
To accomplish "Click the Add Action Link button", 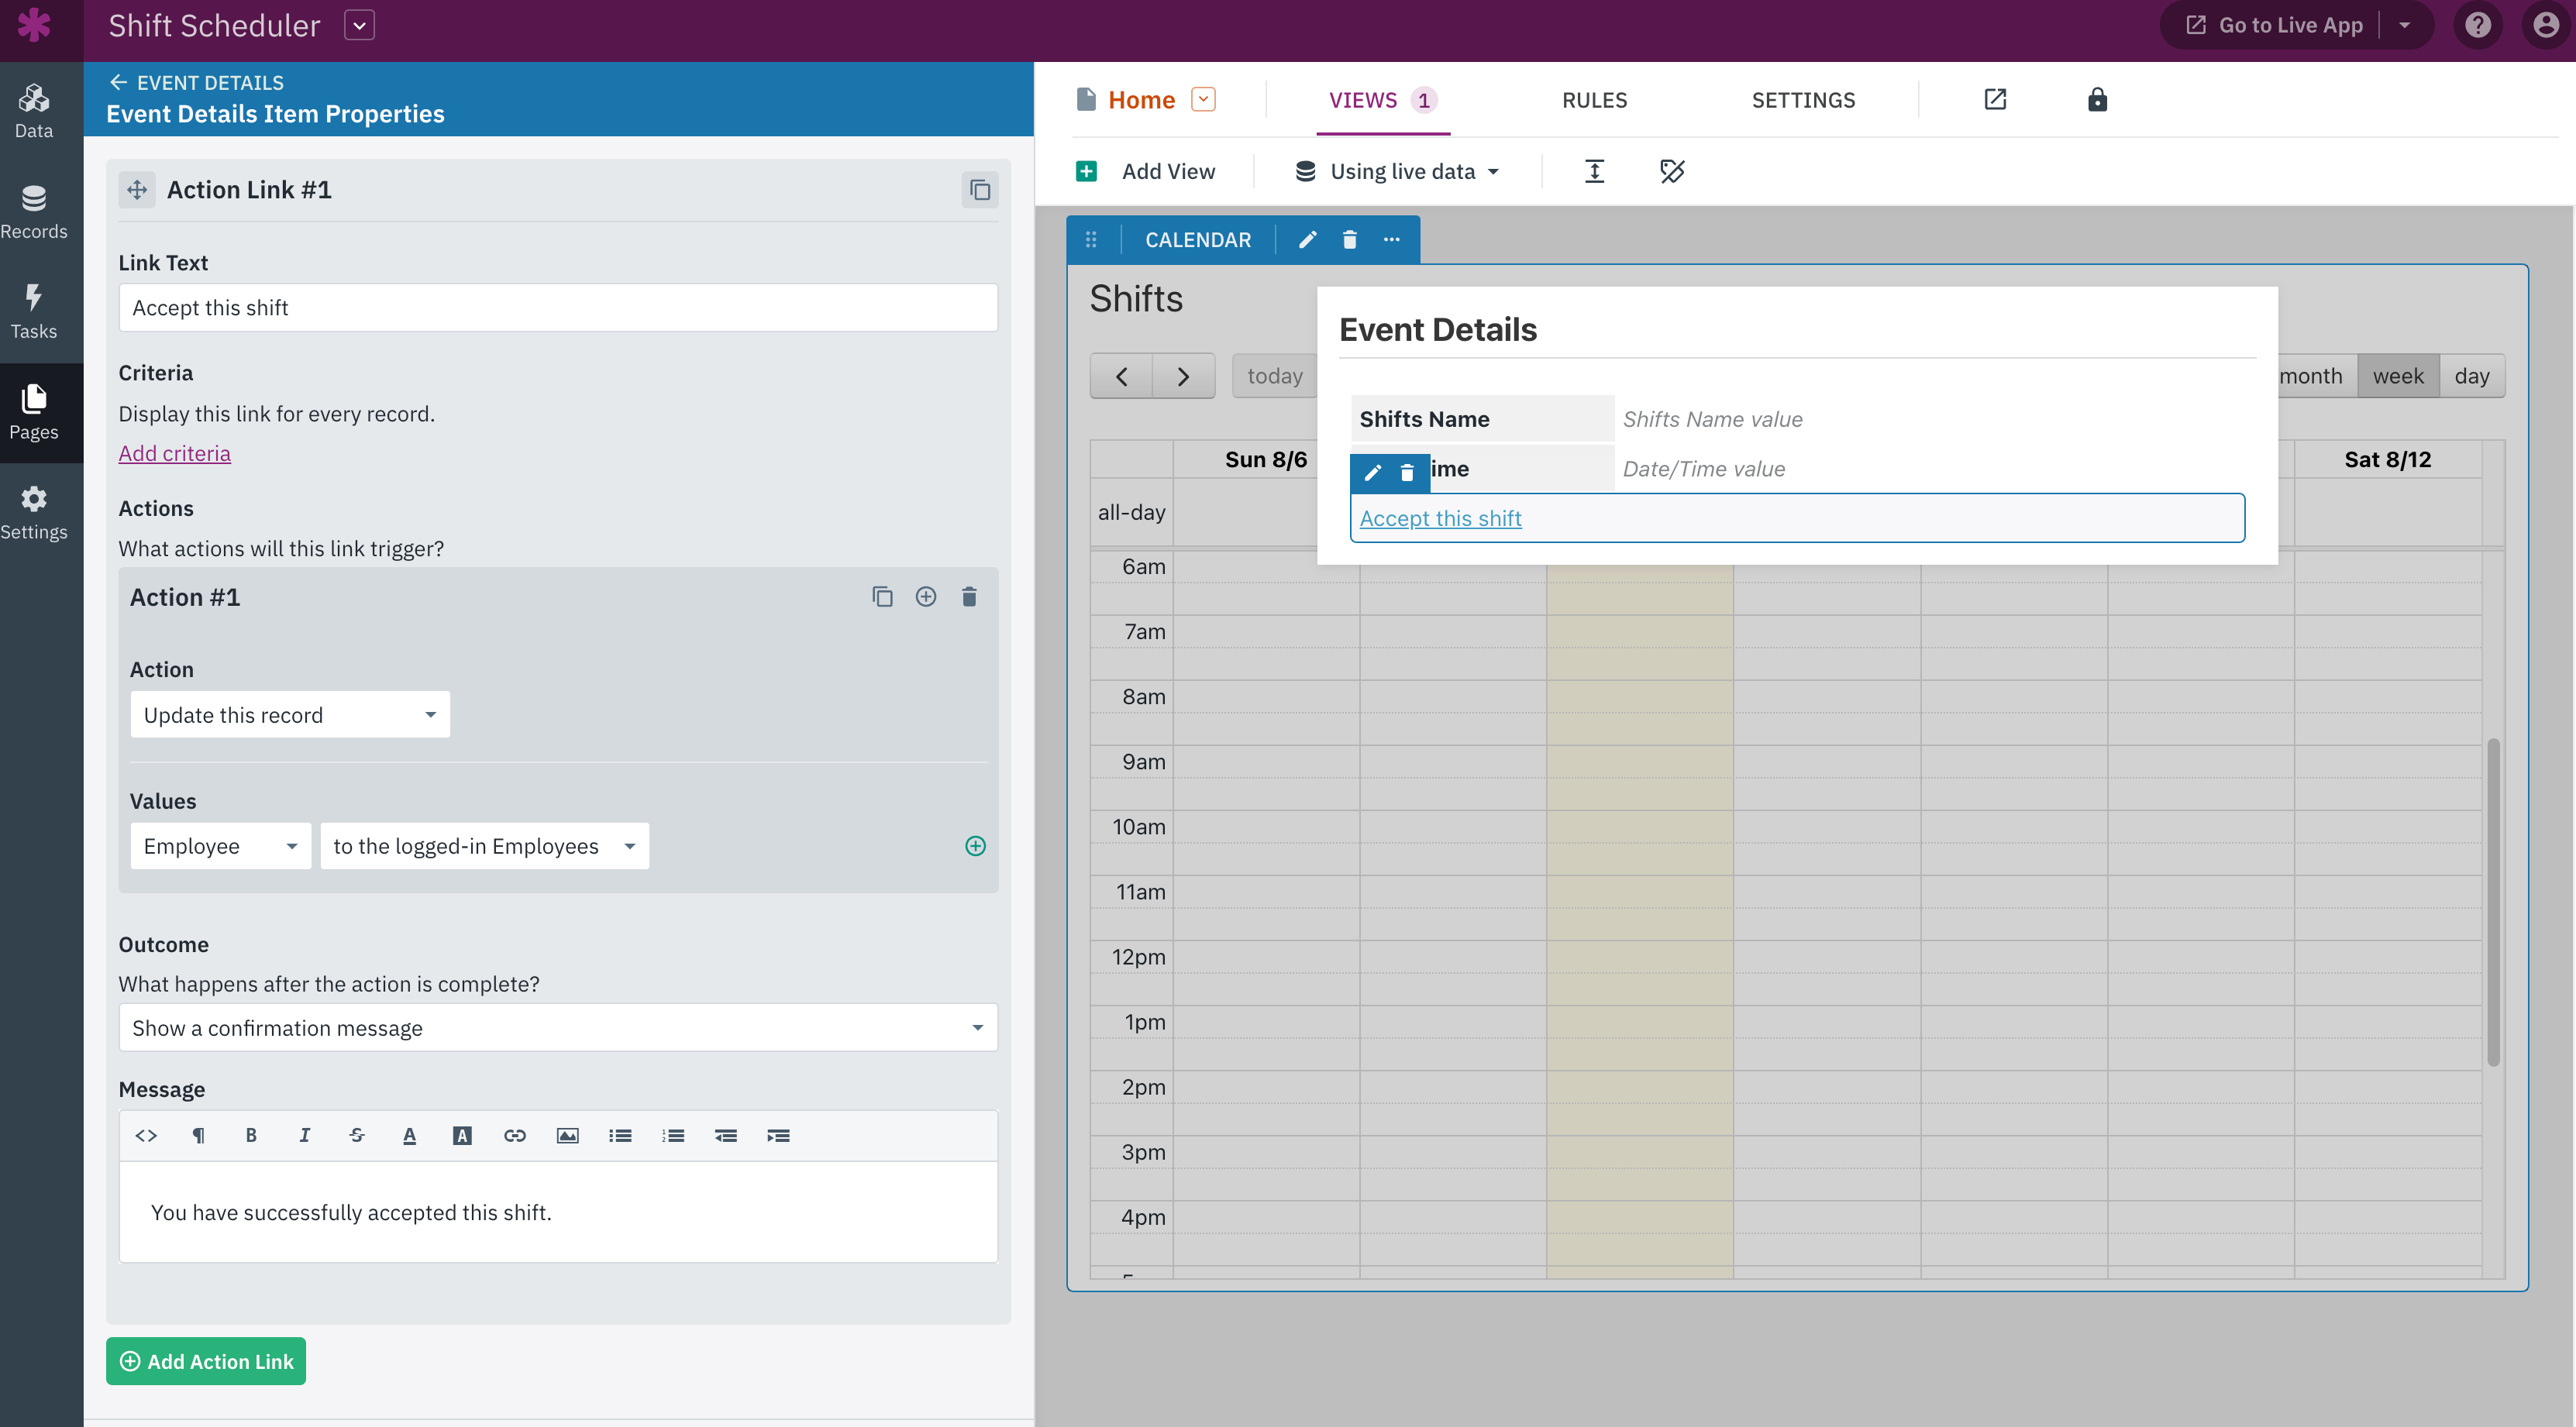I will (x=206, y=1361).
